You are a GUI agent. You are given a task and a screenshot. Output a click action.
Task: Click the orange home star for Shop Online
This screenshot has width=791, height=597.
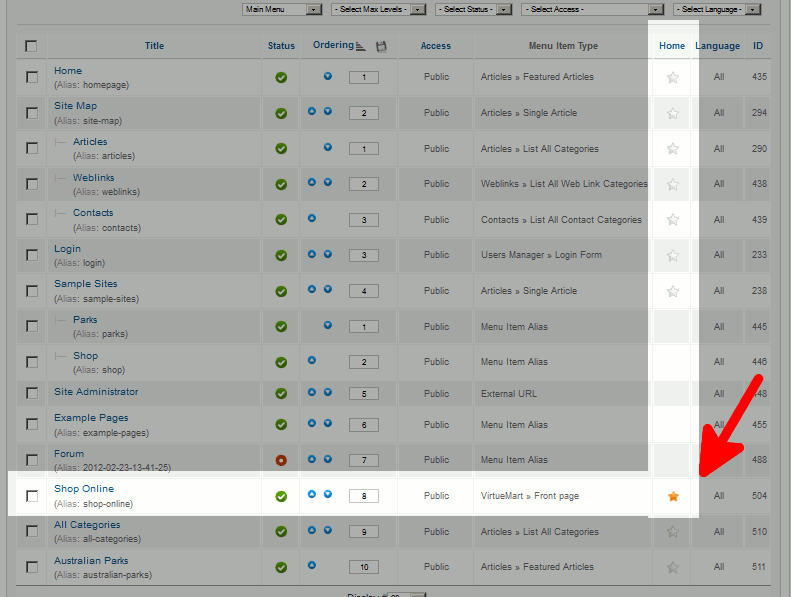tap(673, 496)
